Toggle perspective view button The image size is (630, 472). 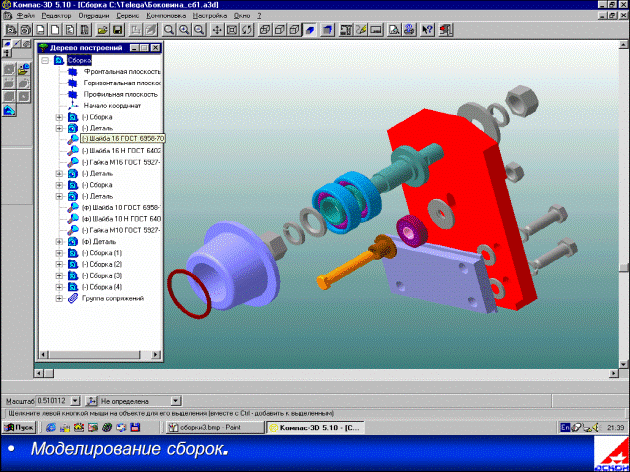[327, 30]
